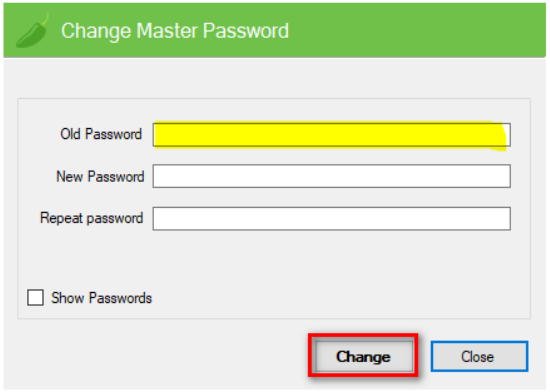Click the Change Master Password title text

point(175,31)
